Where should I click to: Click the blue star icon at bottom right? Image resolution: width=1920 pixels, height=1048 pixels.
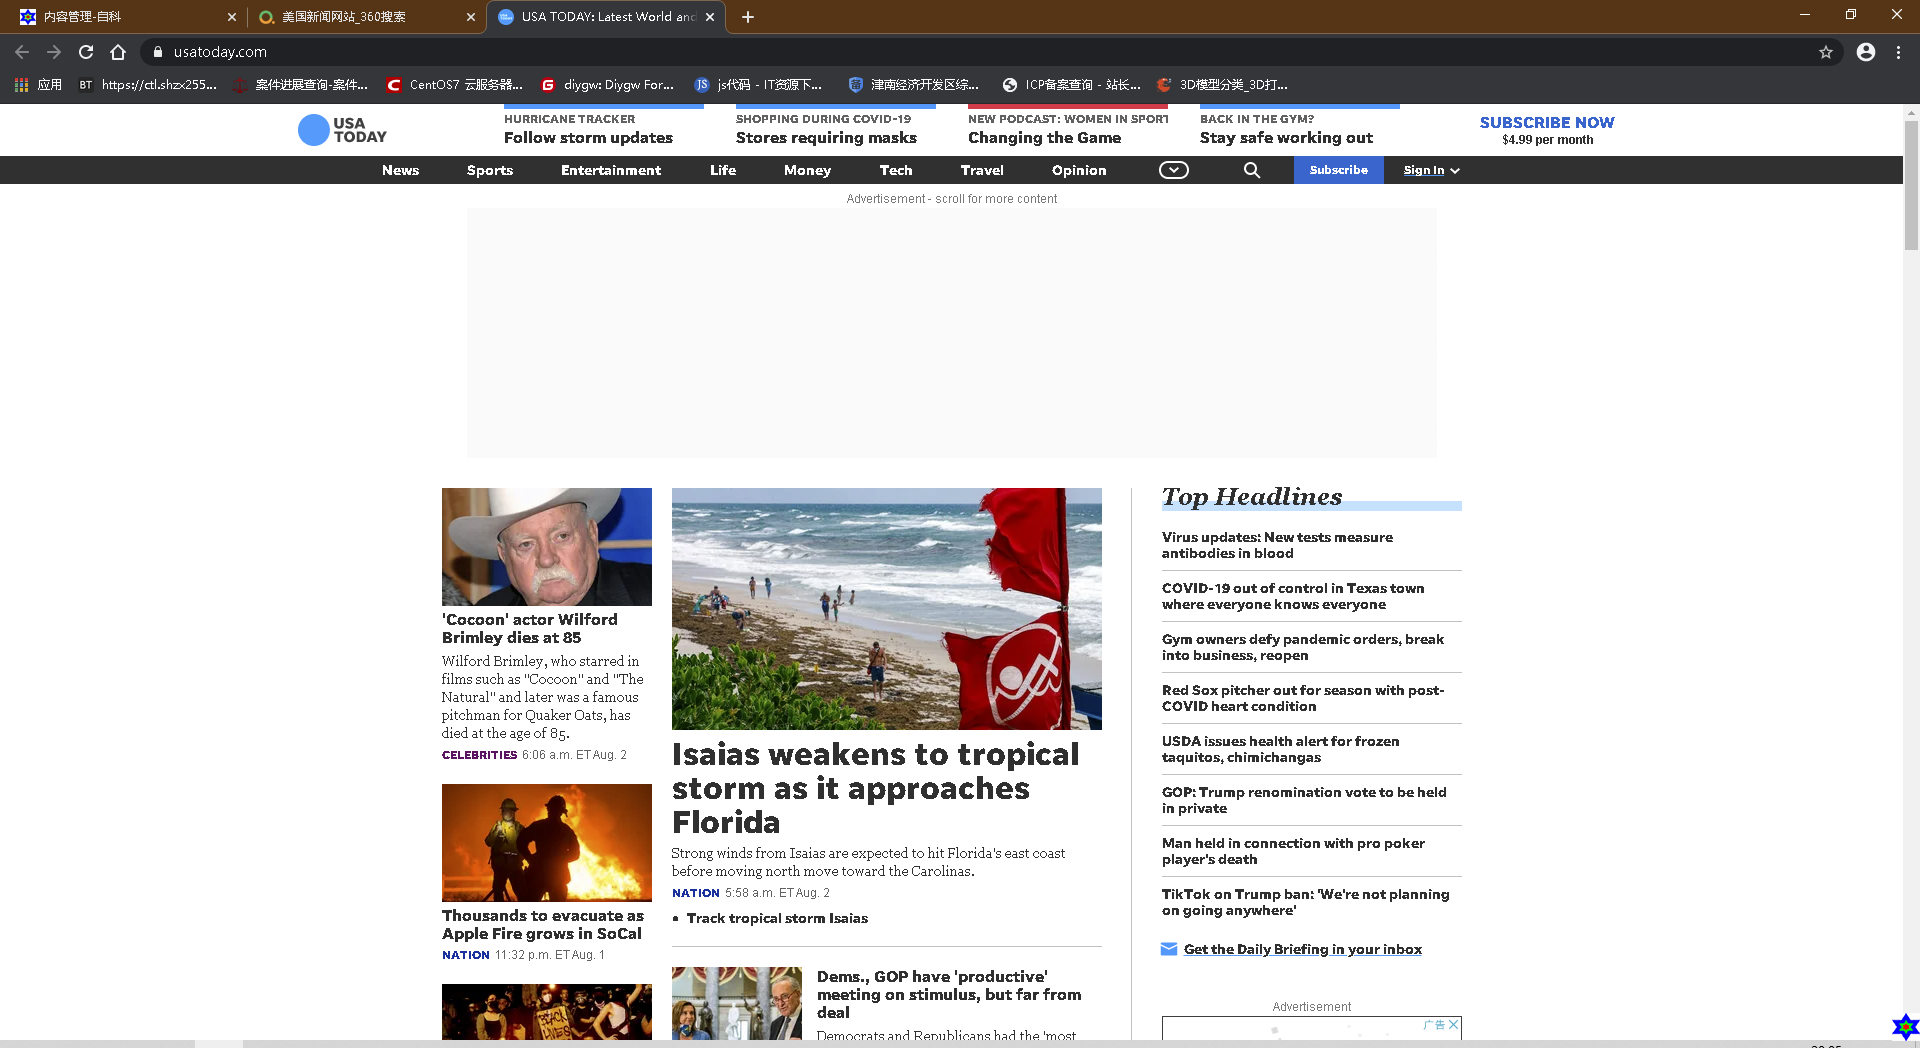1905,1027
